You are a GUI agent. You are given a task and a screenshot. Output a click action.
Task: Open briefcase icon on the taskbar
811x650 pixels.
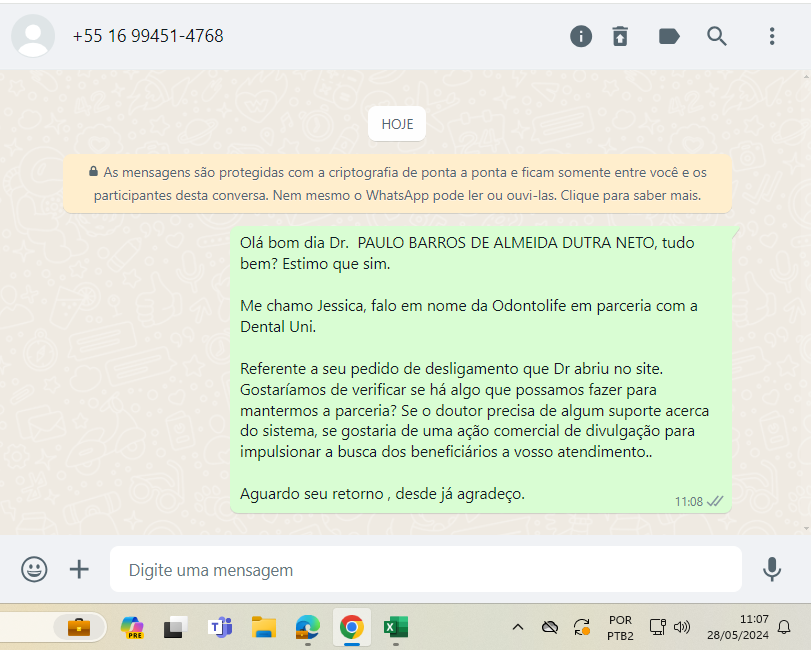79,627
